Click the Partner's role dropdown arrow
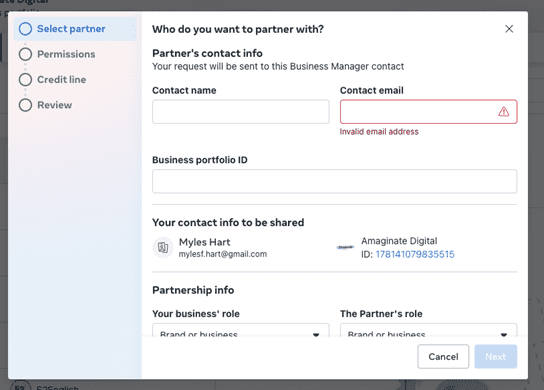This screenshot has width=544, height=390. pyautogui.click(x=504, y=334)
